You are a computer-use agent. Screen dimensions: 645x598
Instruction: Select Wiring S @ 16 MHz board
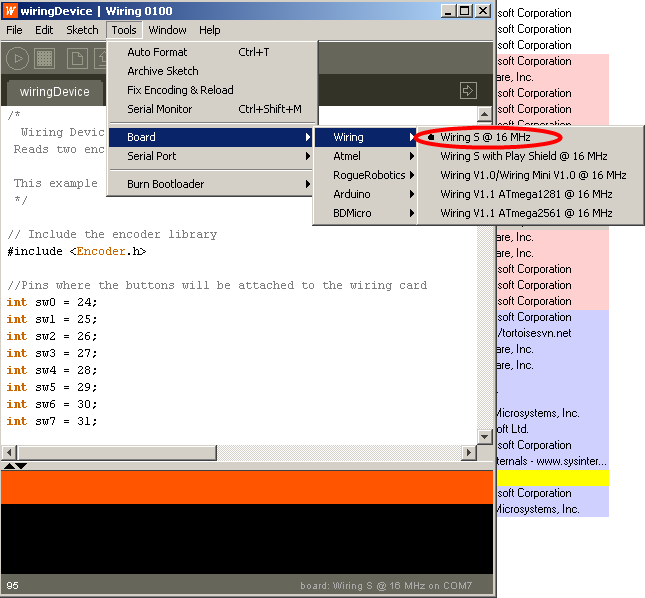[488, 137]
